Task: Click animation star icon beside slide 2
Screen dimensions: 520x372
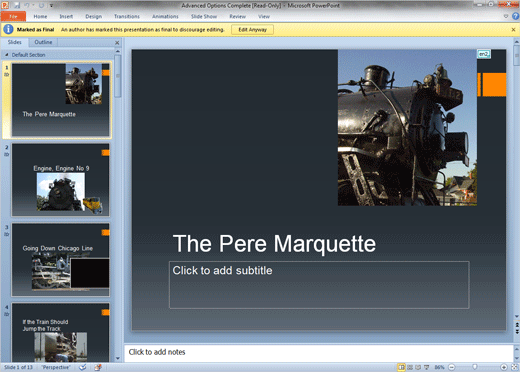Action: (x=7, y=154)
